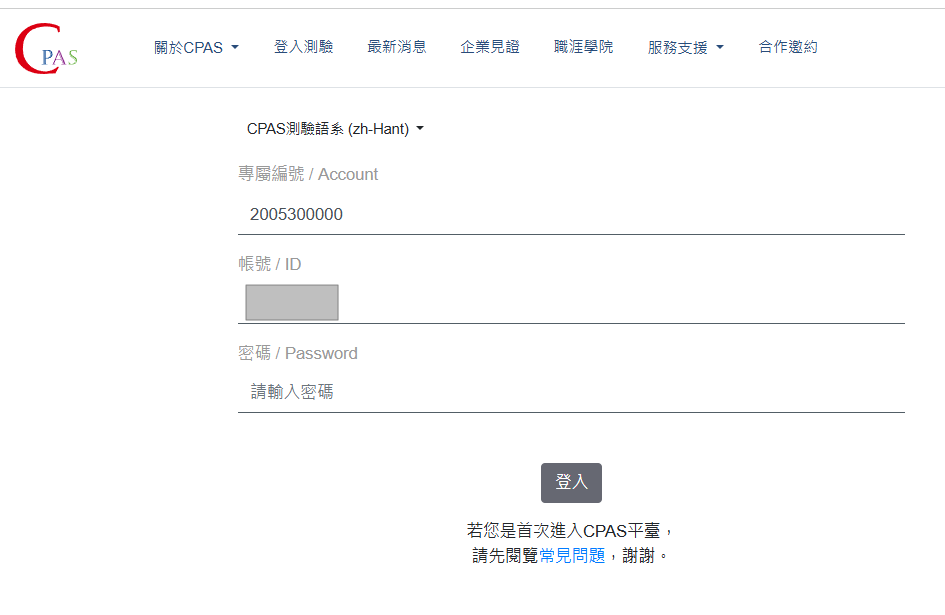Expand the 服務支援 dropdown menu

point(686,47)
